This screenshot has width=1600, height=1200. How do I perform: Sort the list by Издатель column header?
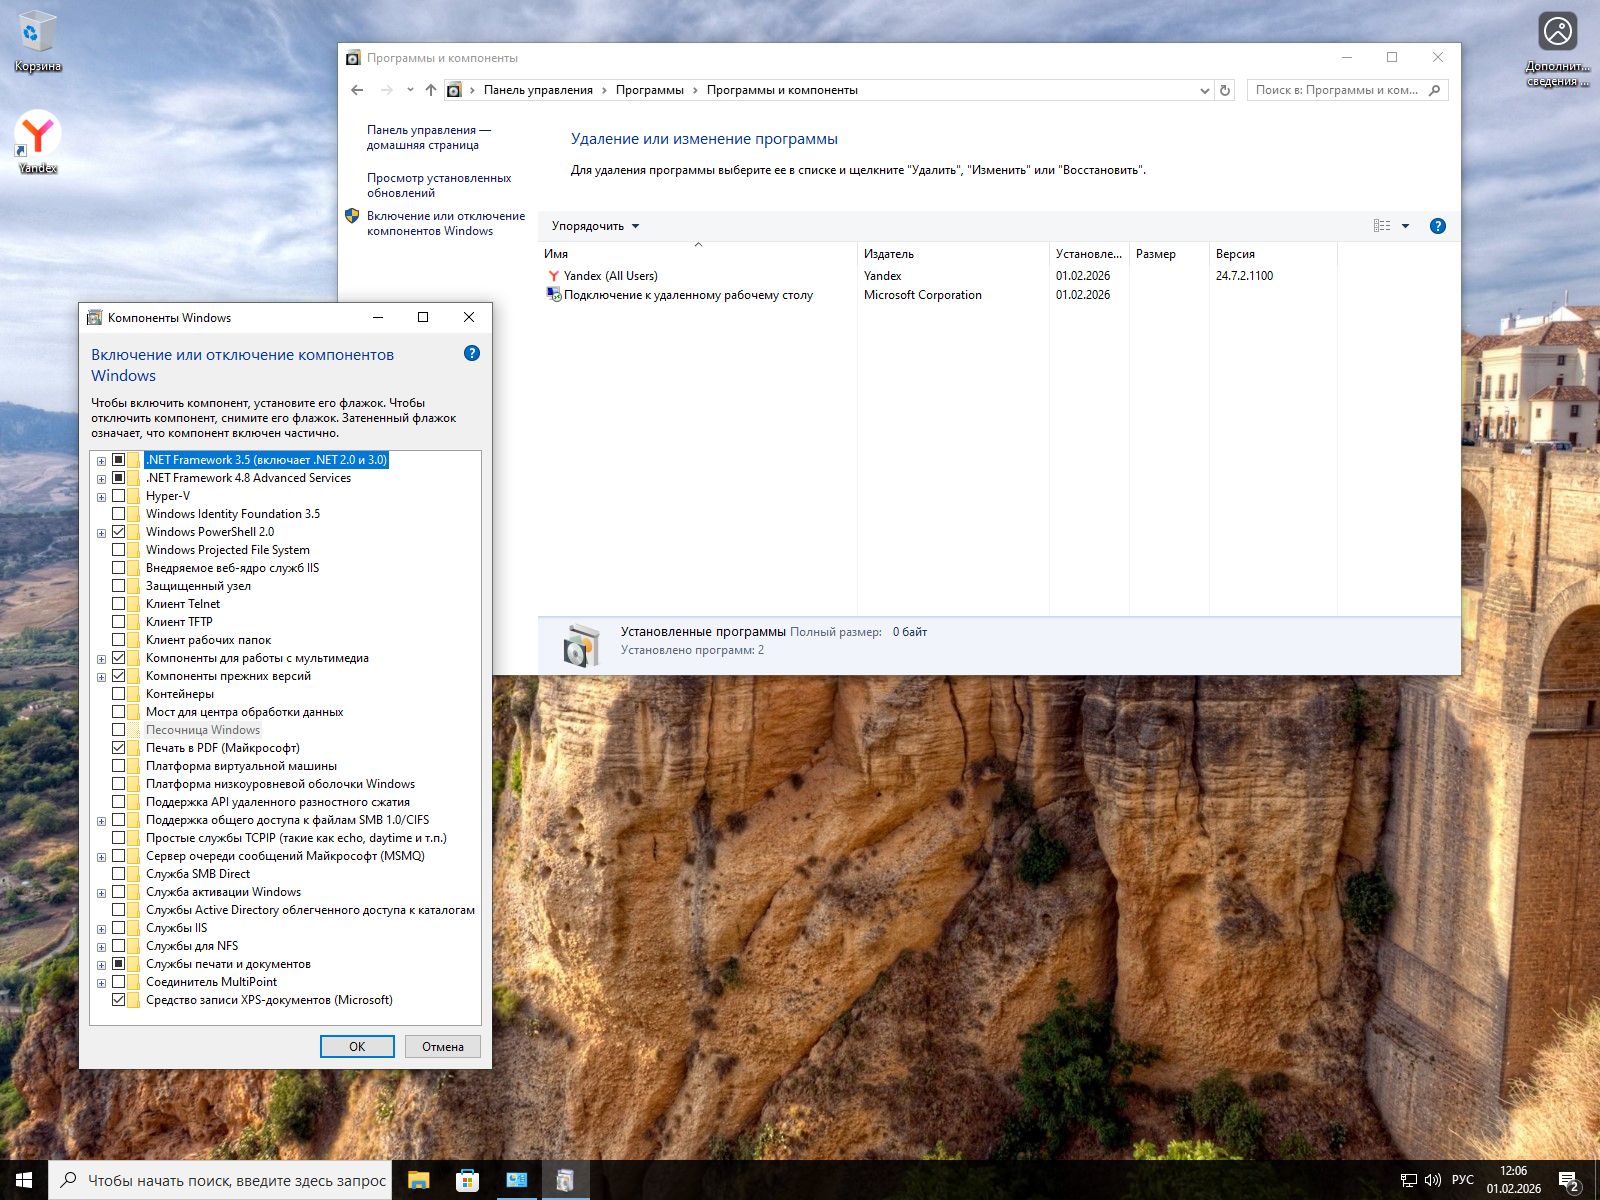click(888, 254)
